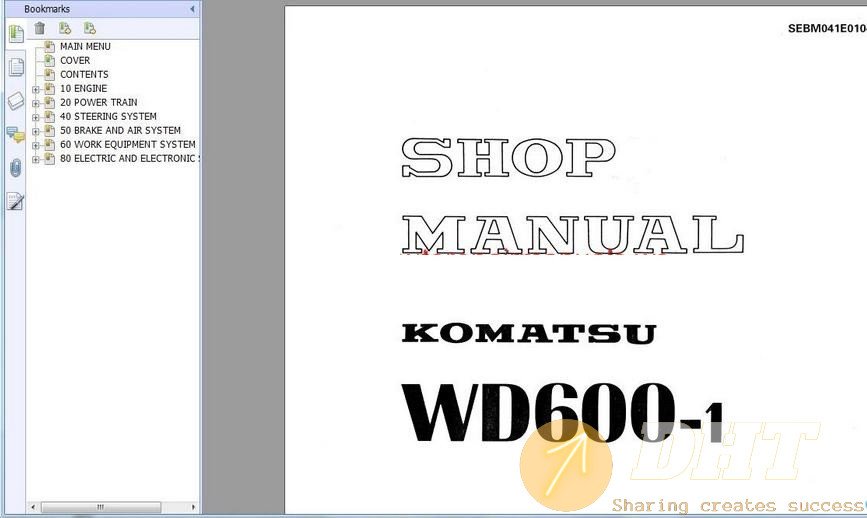Open the Pages thumbnails panel icon
This screenshot has height=518, width=867.
click(16, 67)
